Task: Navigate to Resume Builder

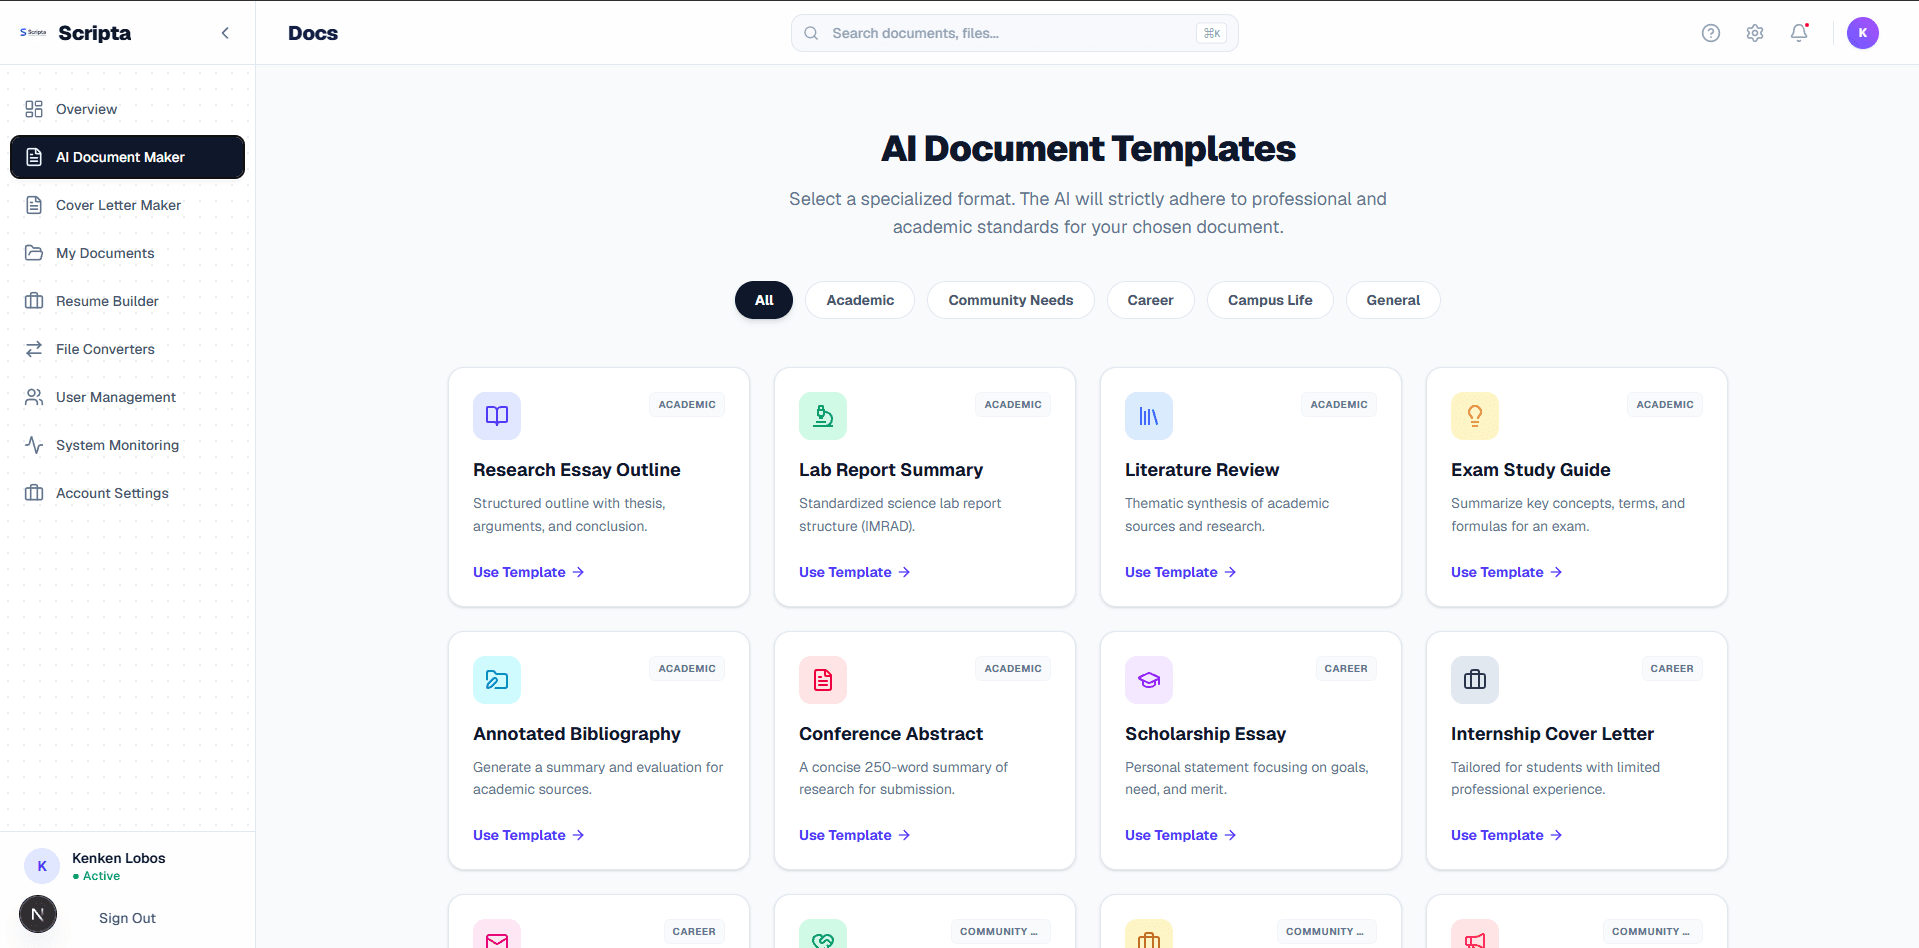Action: click(127, 301)
